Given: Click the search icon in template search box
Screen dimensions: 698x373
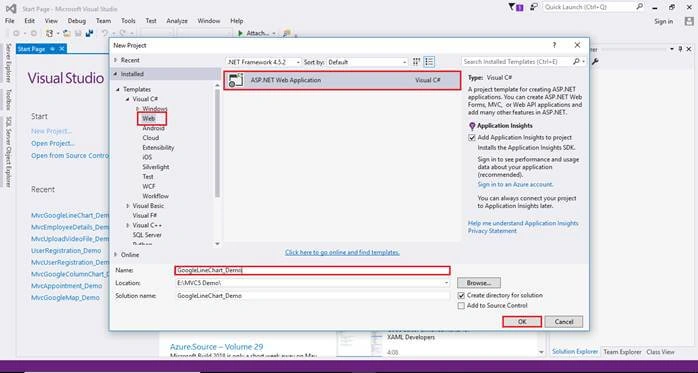Looking at the screenshot, I should (576, 61).
